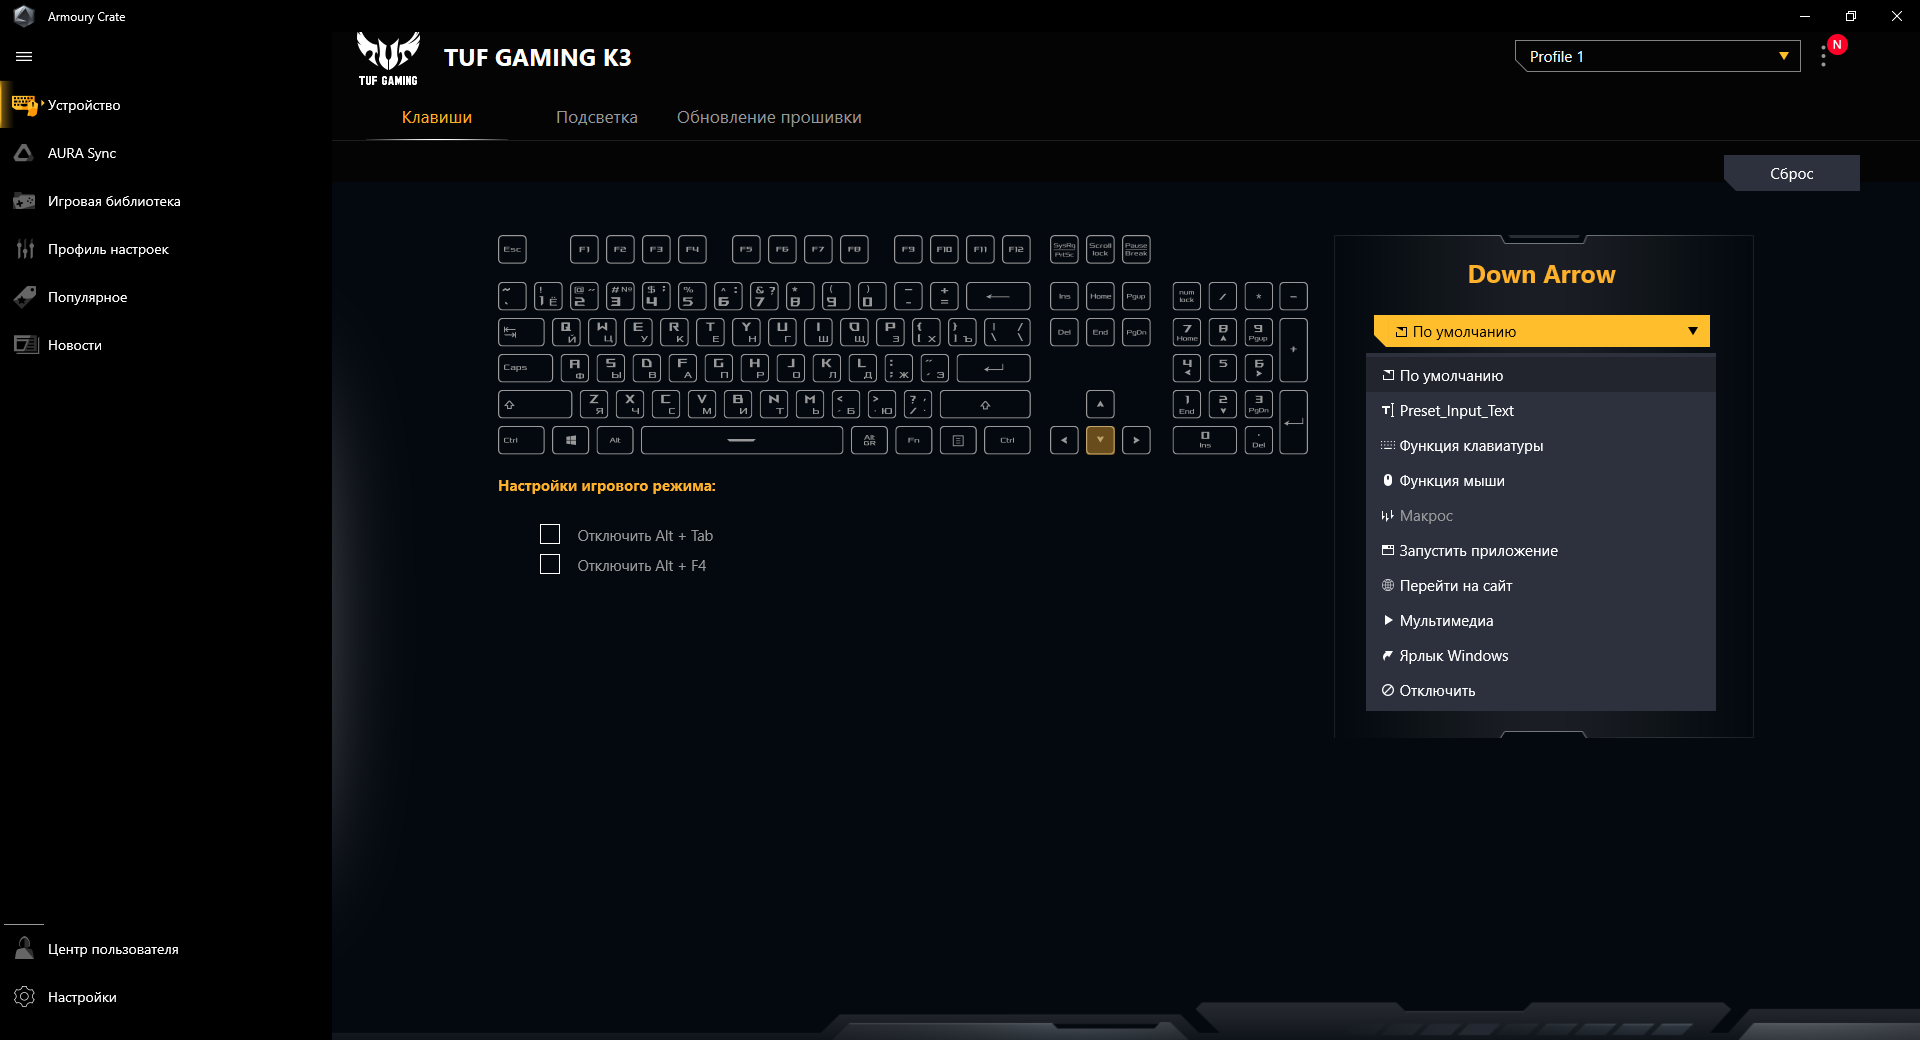
Task: Click the Сброс reset button
Action: (x=1792, y=173)
